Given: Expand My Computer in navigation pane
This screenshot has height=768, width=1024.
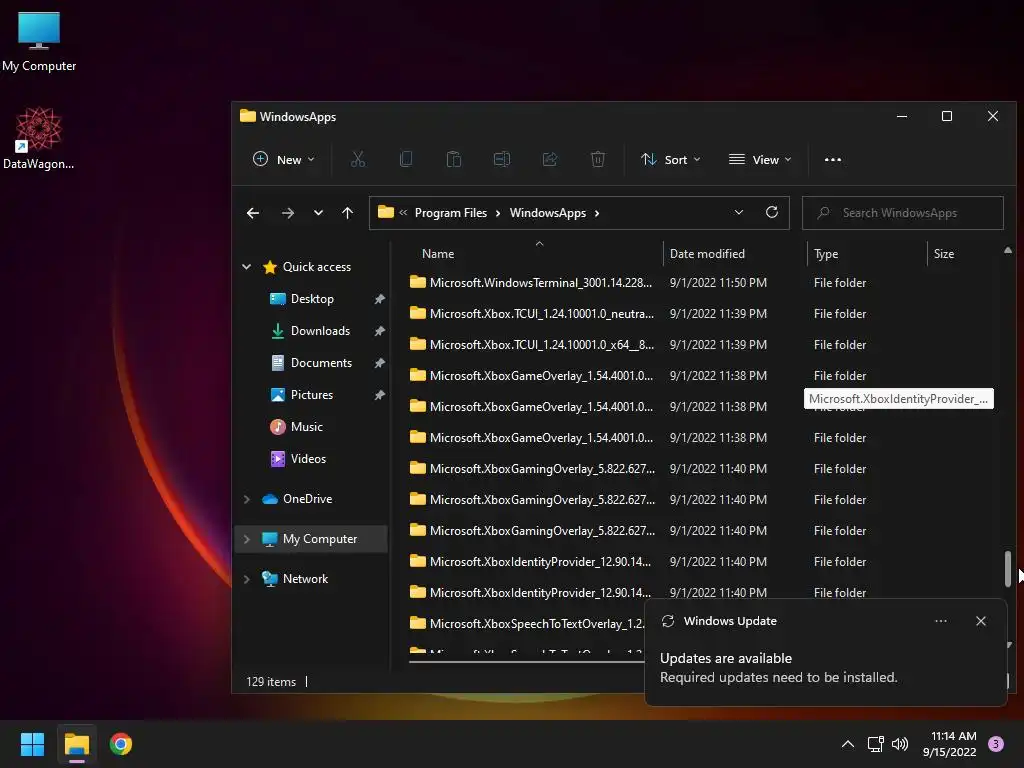Looking at the screenshot, I should click(x=246, y=539).
